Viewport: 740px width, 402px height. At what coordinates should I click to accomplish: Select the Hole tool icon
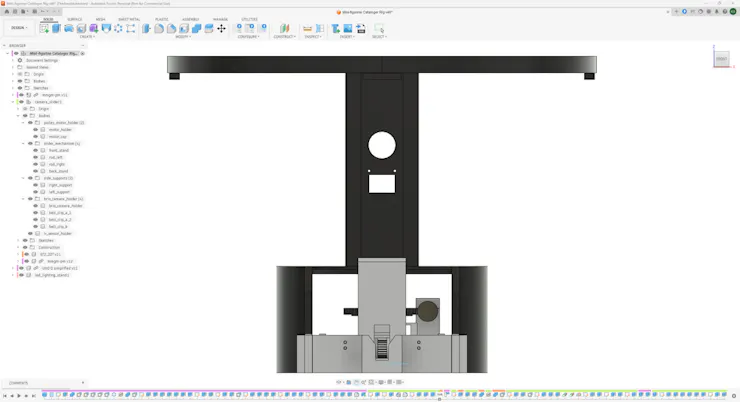coord(81,29)
